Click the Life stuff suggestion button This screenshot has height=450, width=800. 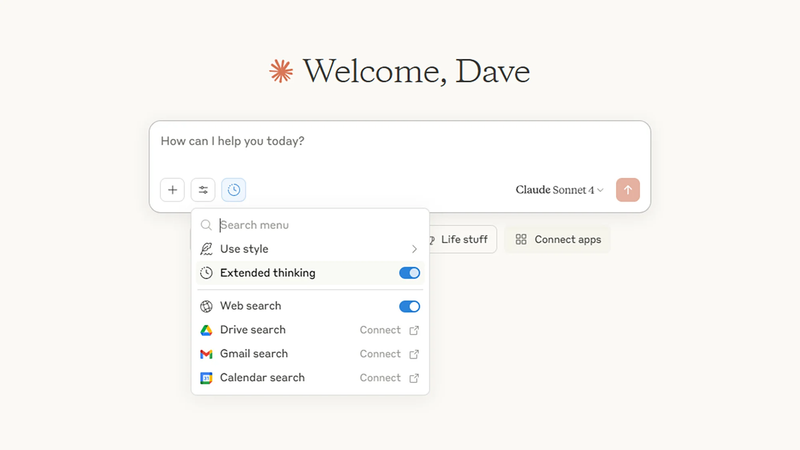click(x=462, y=239)
